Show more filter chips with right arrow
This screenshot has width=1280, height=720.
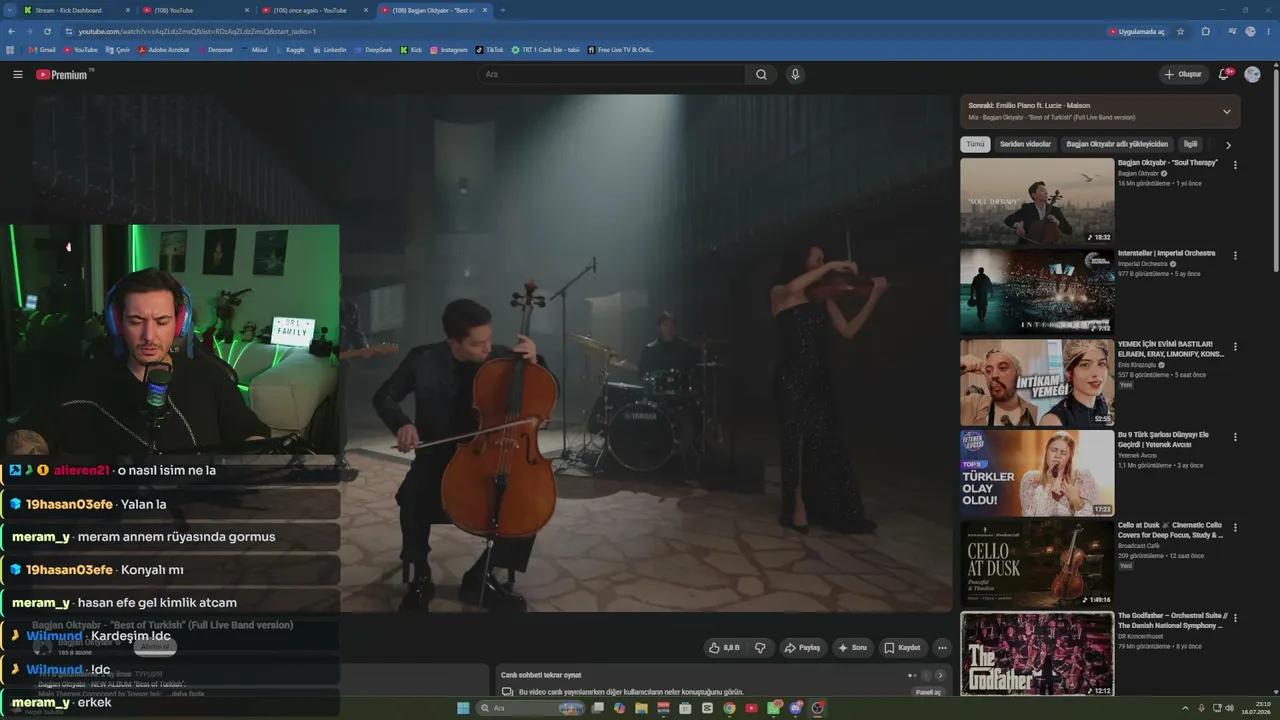pos(1228,145)
